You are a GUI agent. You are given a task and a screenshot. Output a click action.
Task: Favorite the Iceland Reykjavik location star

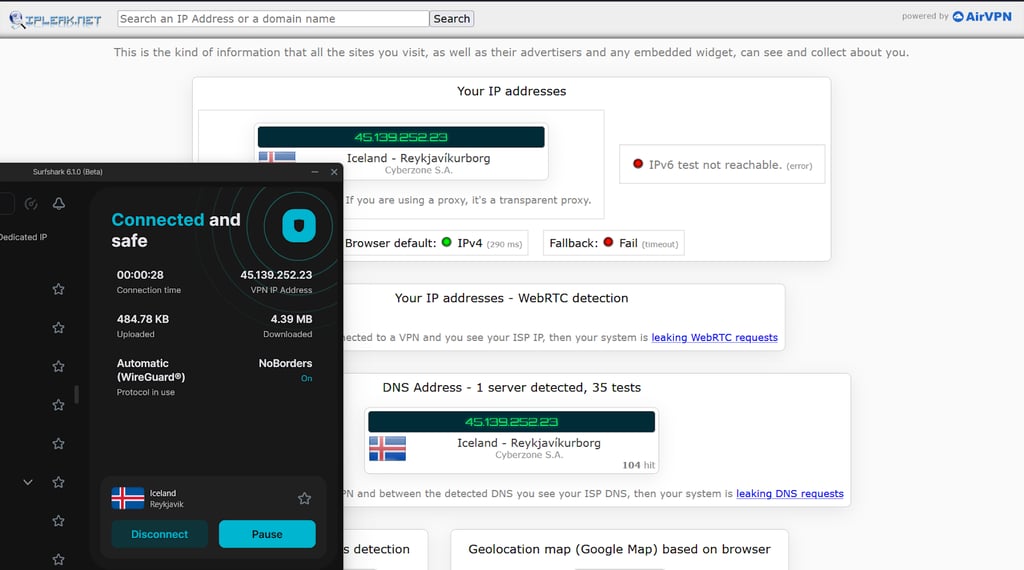pos(304,499)
